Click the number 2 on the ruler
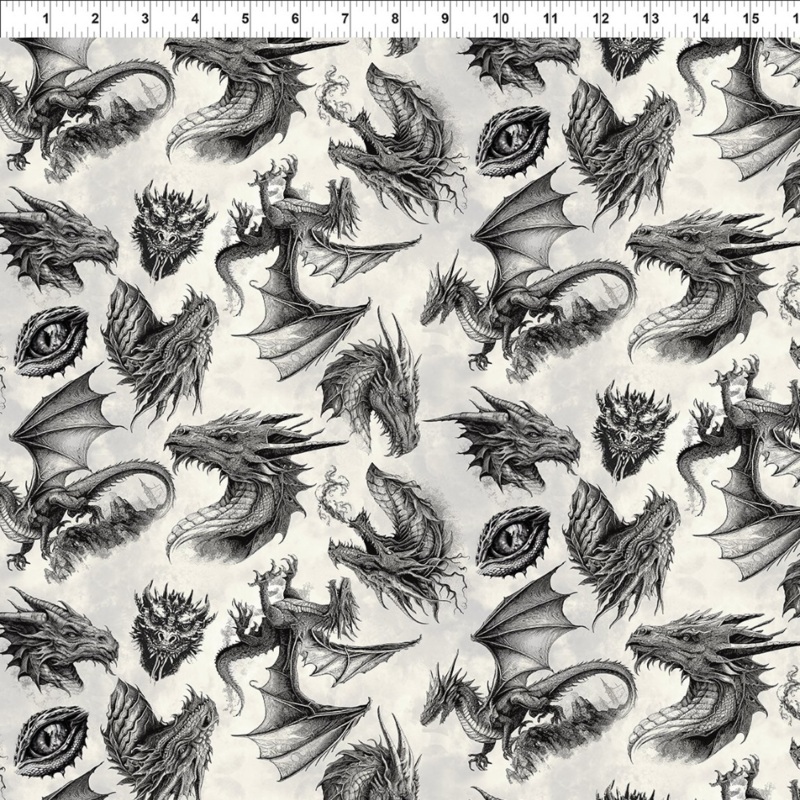Screen dimensions: 800x800 pos(94,19)
